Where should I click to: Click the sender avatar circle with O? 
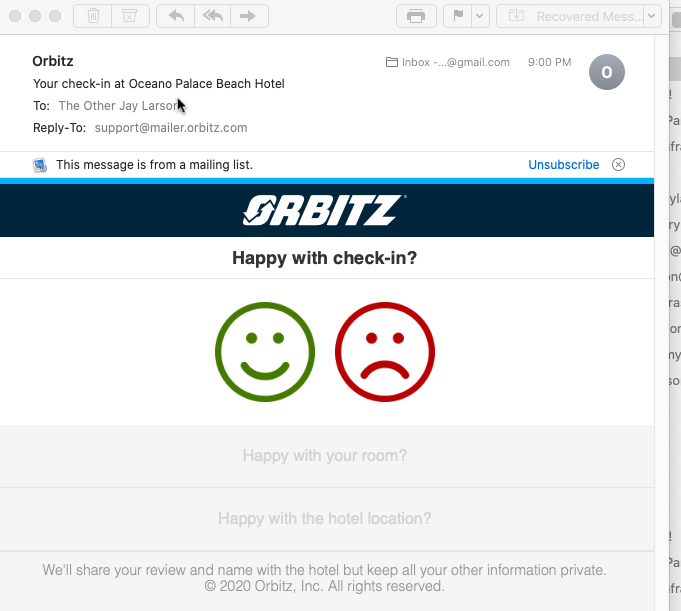tap(607, 72)
